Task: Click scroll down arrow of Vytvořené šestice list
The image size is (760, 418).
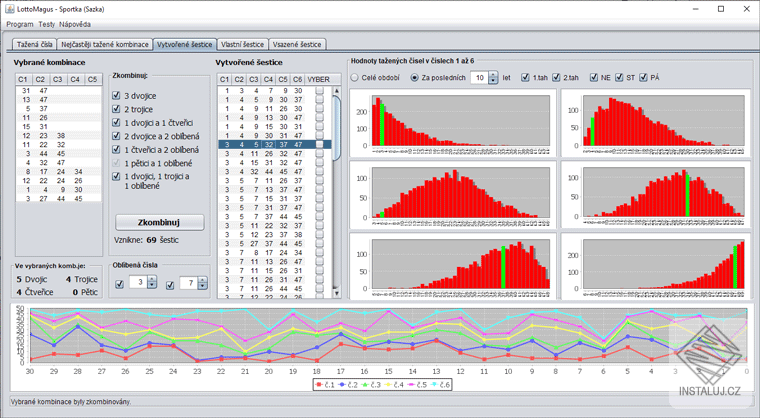Action: pyautogui.click(x=337, y=293)
